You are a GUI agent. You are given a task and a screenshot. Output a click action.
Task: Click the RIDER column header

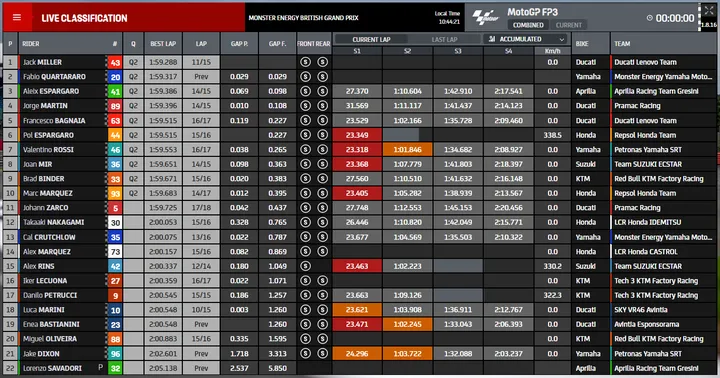click(31, 44)
